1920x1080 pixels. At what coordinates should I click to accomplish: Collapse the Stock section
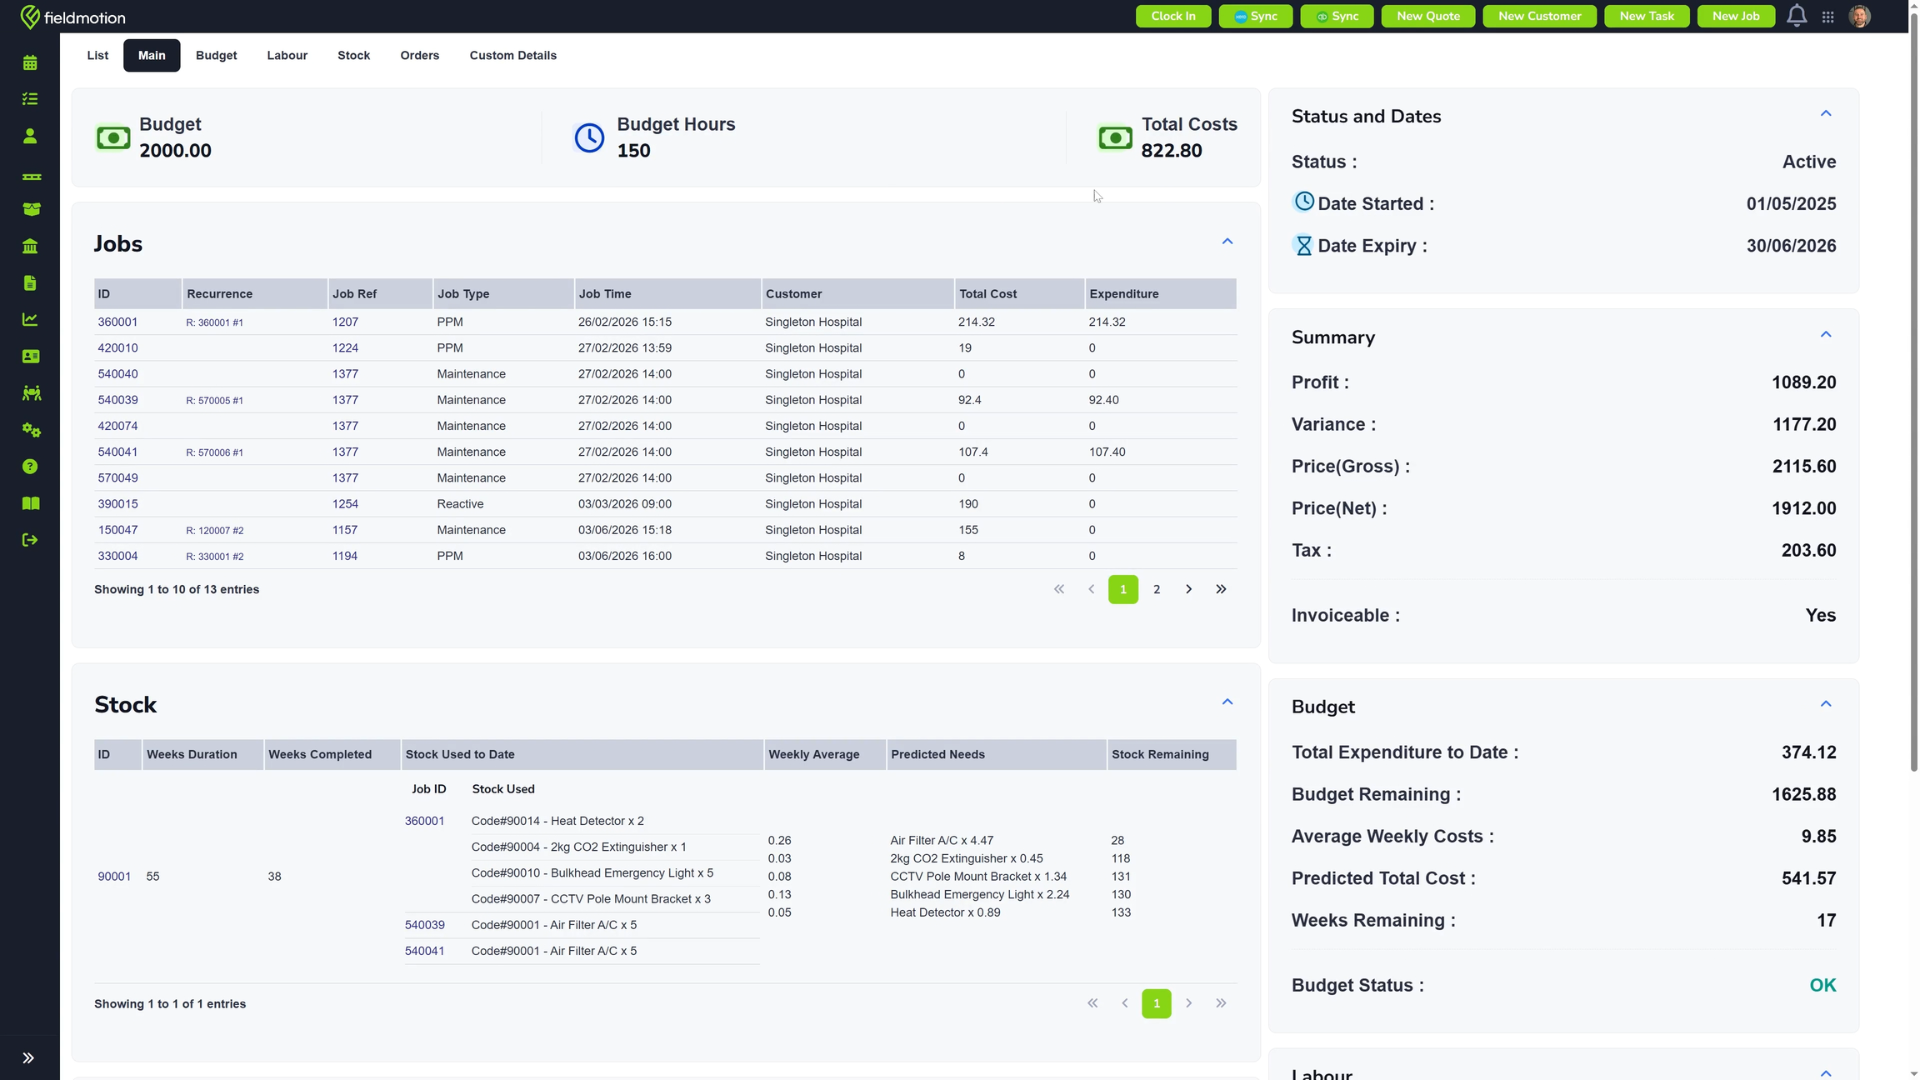pos(1227,702)
